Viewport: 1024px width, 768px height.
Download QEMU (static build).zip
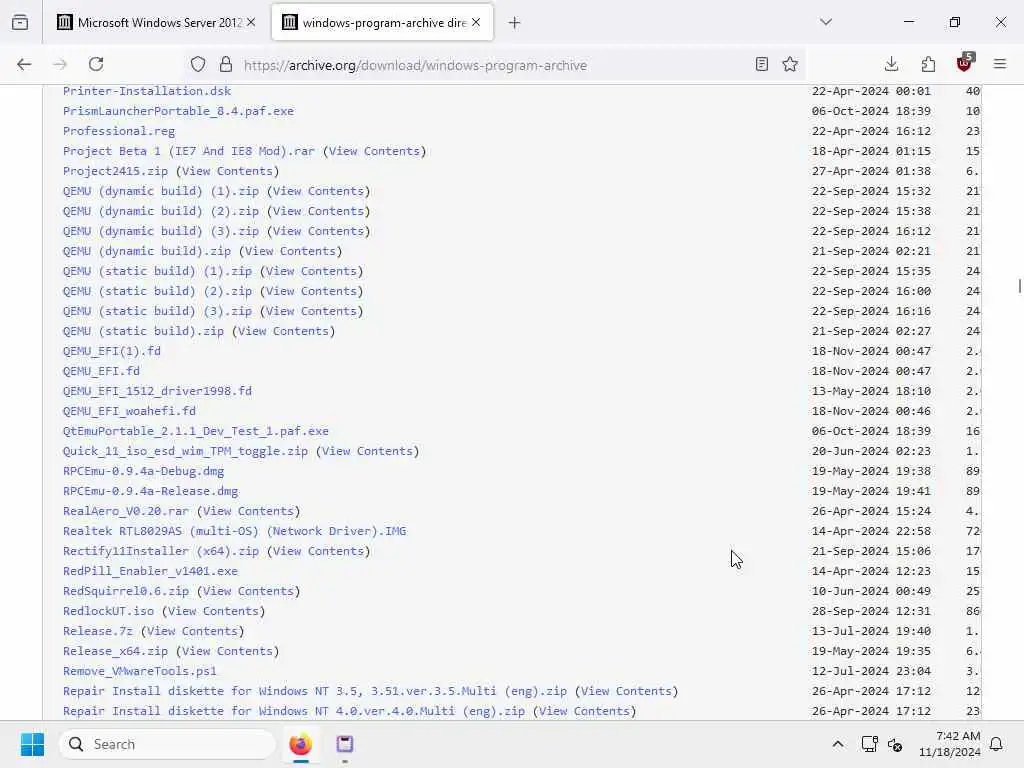coord(143,331)
